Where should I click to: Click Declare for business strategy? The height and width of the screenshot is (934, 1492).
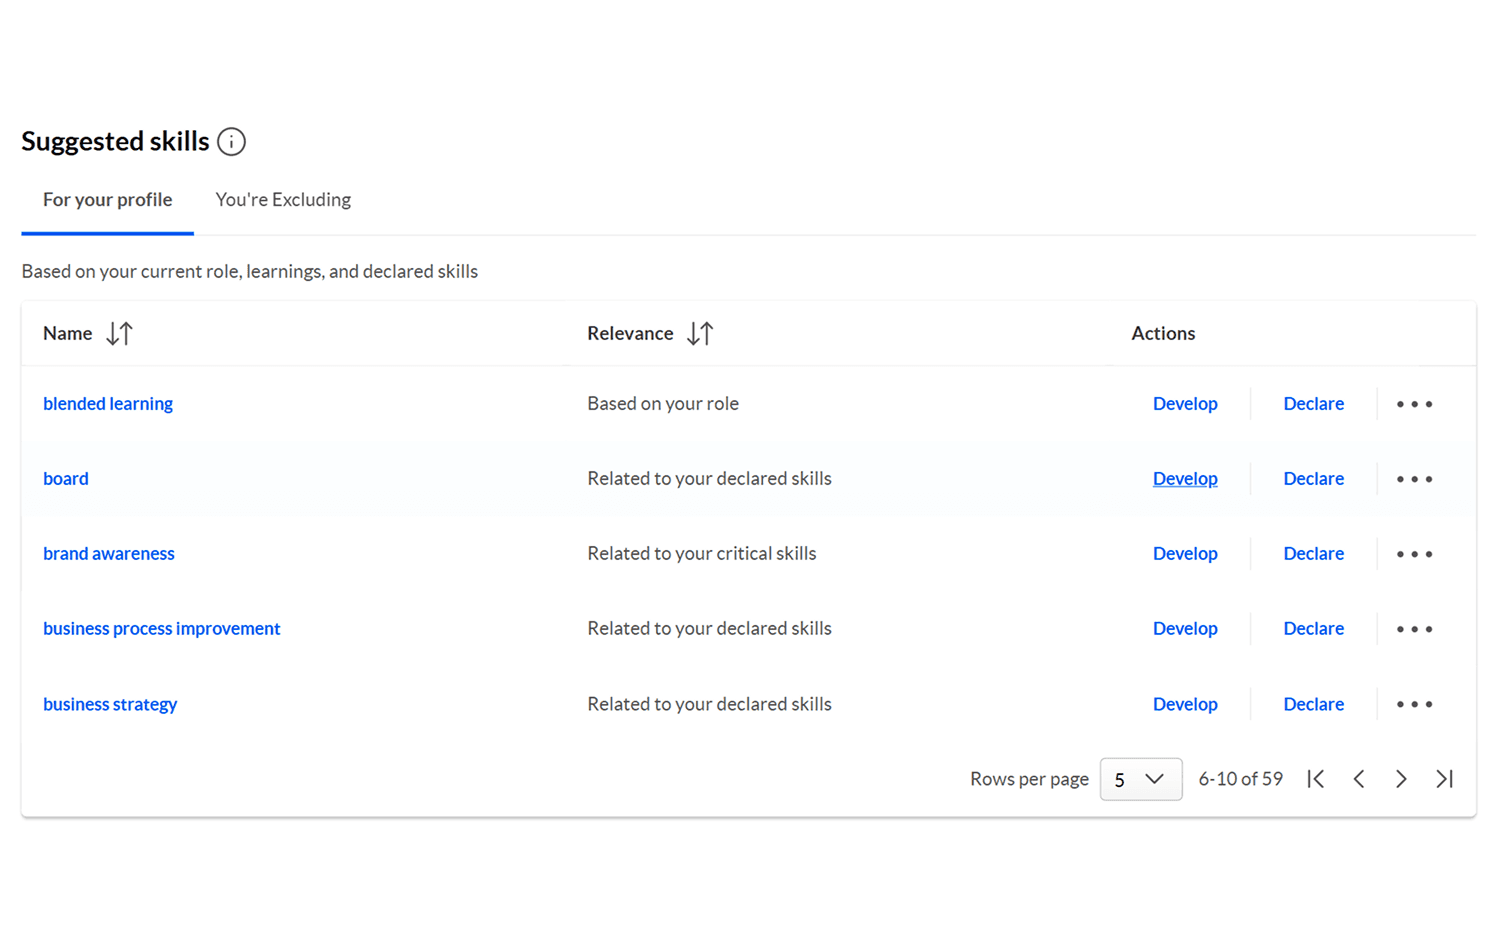tap(1313, 704)
